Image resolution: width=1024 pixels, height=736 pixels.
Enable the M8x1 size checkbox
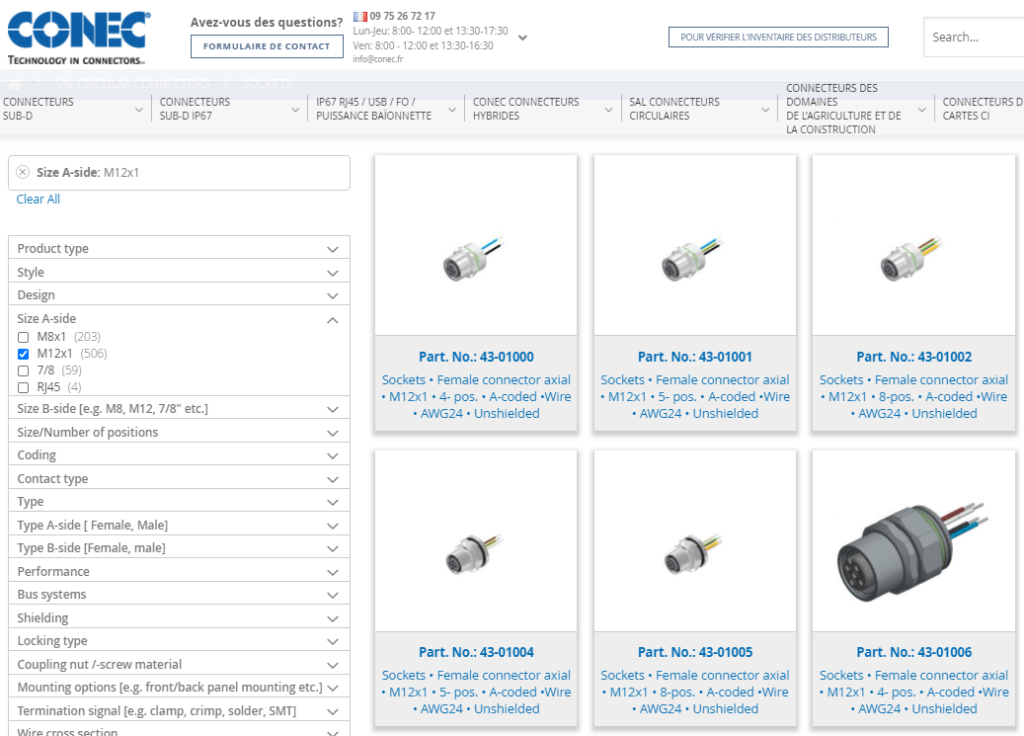pyautogui.click(x=23, y=337)
